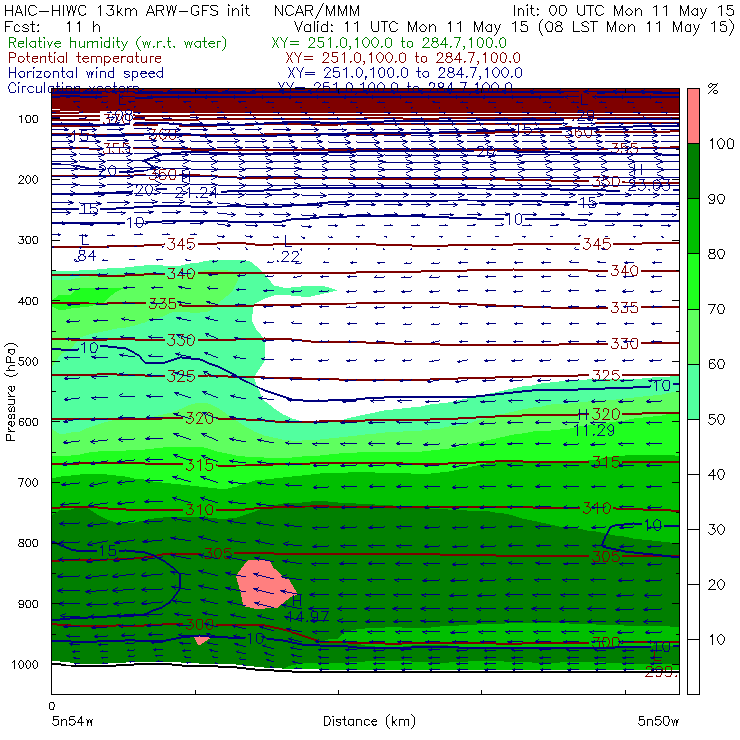Click the '800' pressure axis tick label

[28, 543]
